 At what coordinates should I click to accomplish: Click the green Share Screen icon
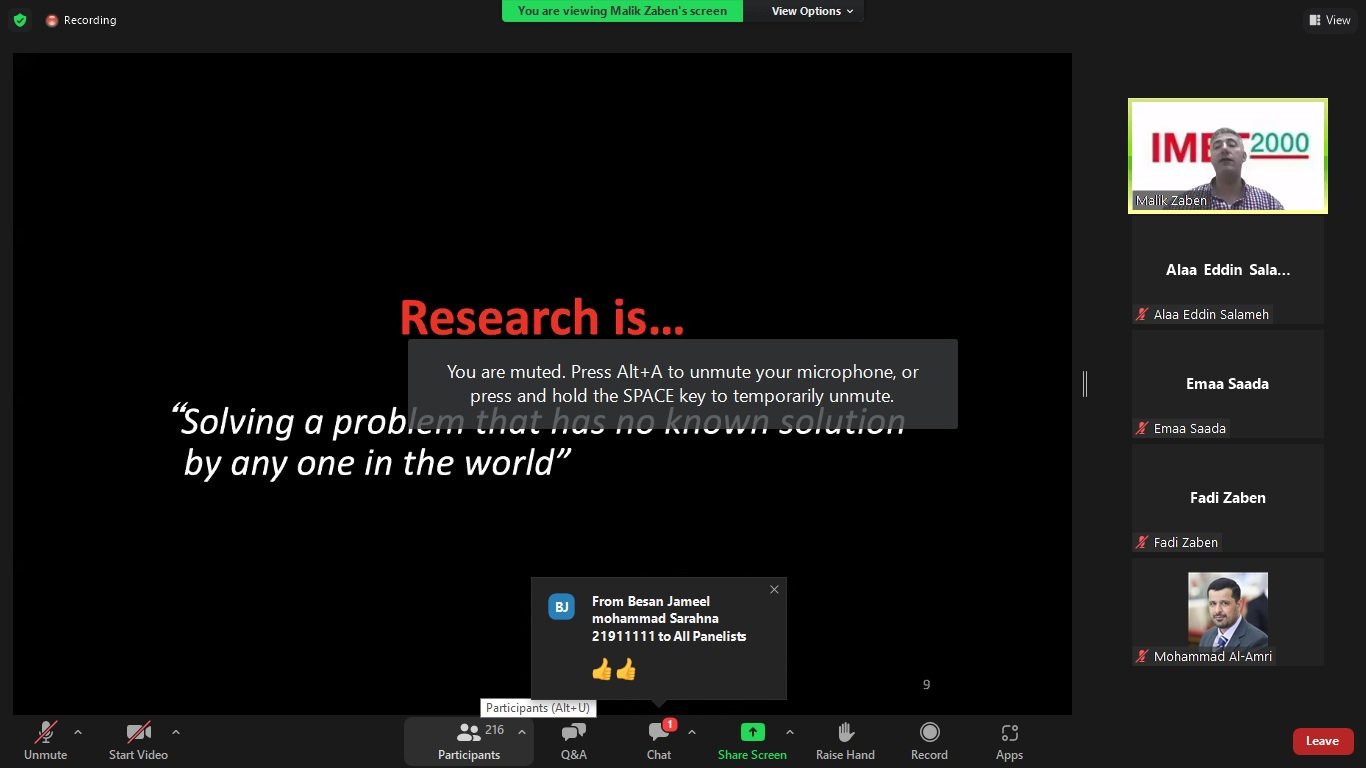(752, 733)
